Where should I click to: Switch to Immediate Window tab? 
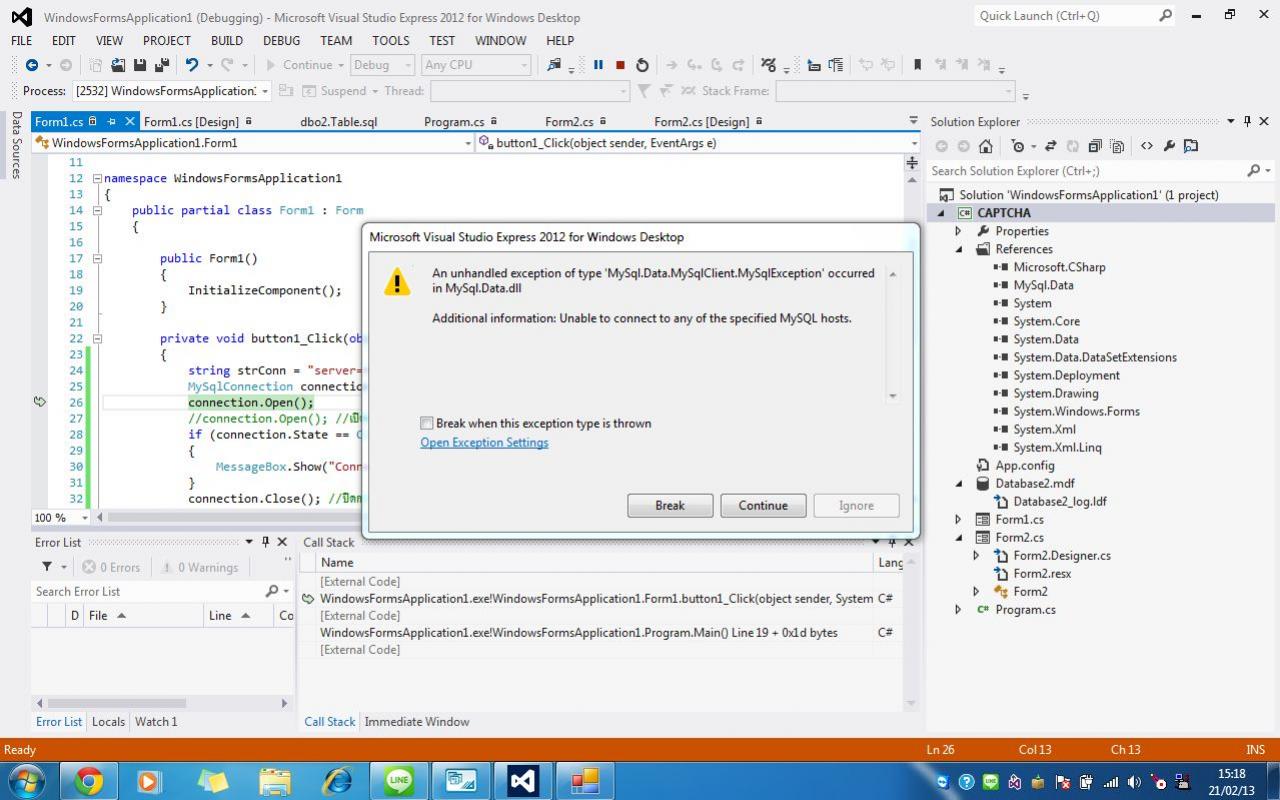click(x=417, y=721)
